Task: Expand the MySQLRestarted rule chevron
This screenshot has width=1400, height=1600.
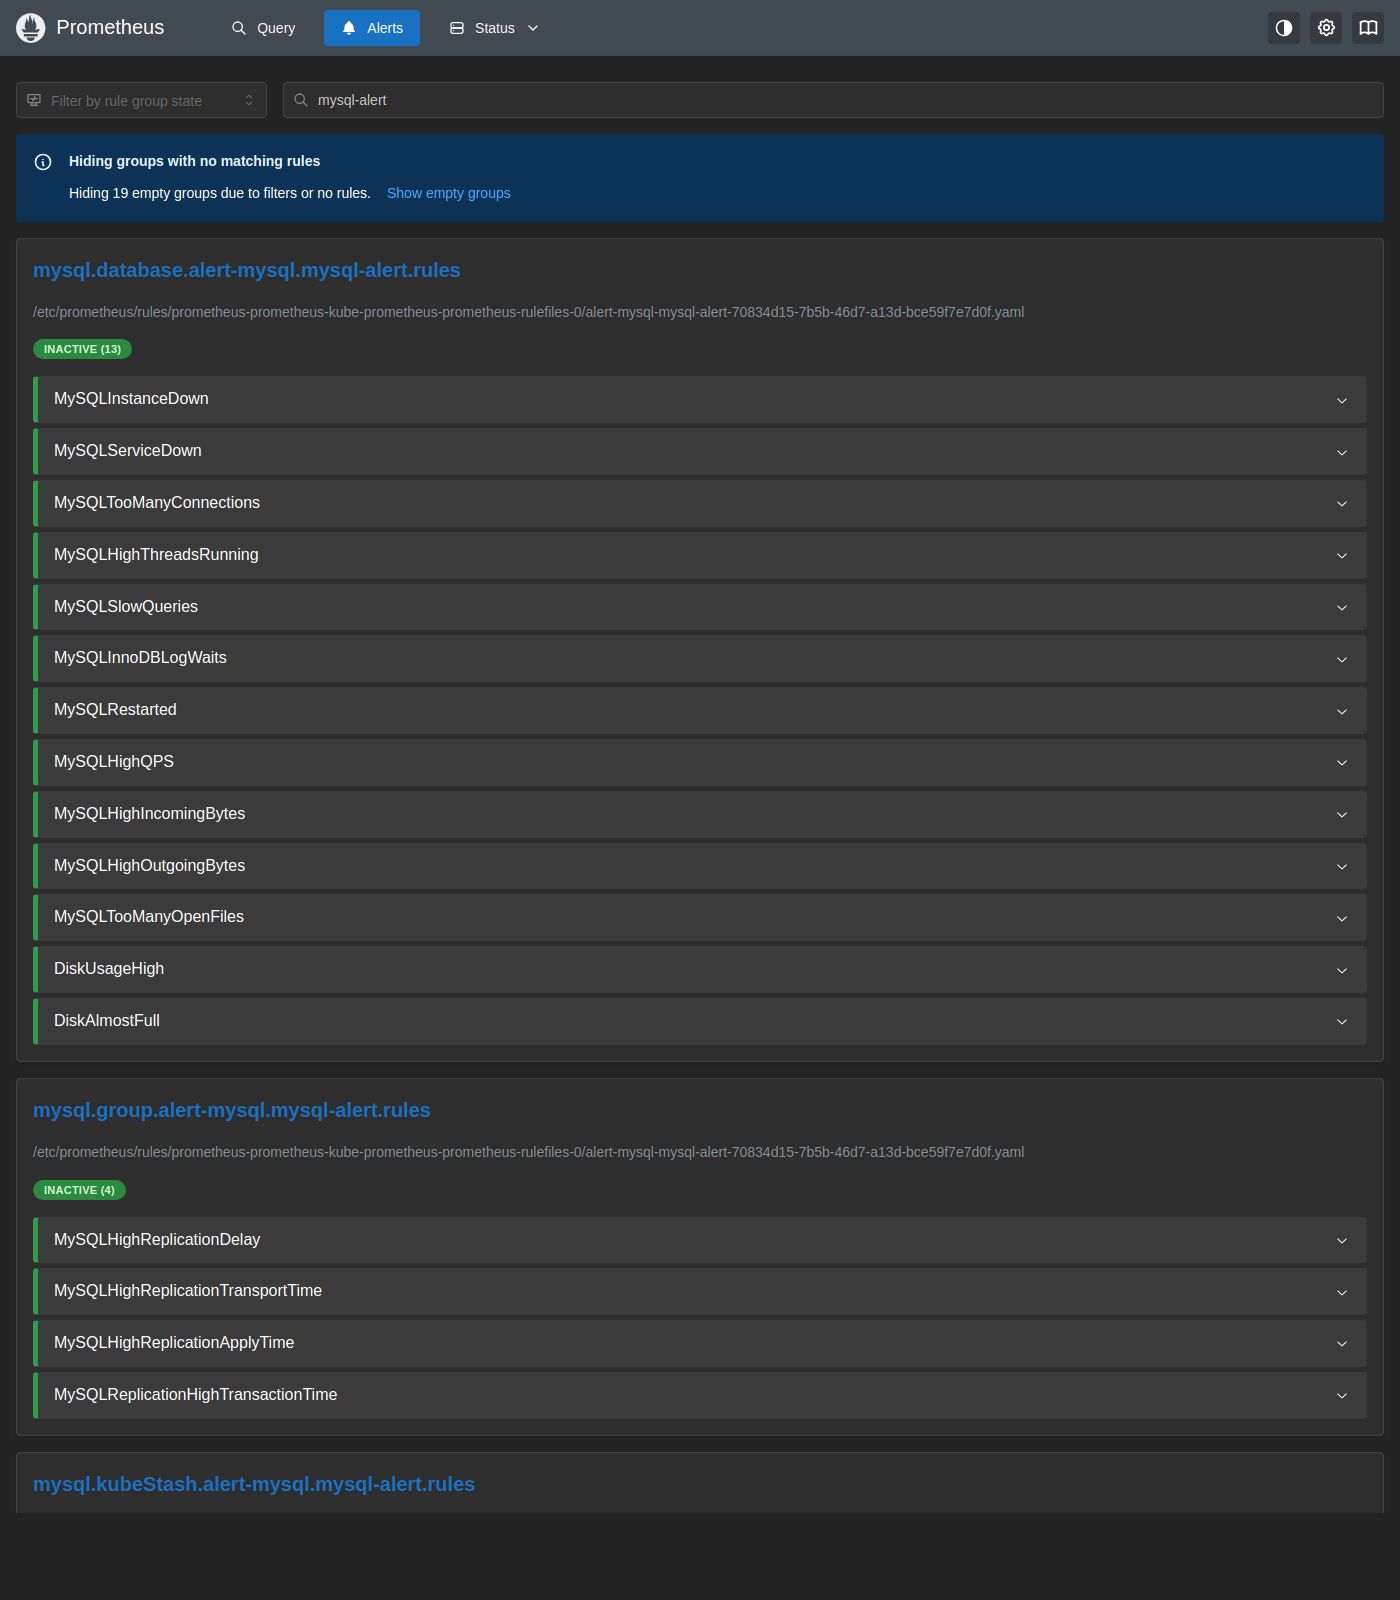Action: [1342, 711]
